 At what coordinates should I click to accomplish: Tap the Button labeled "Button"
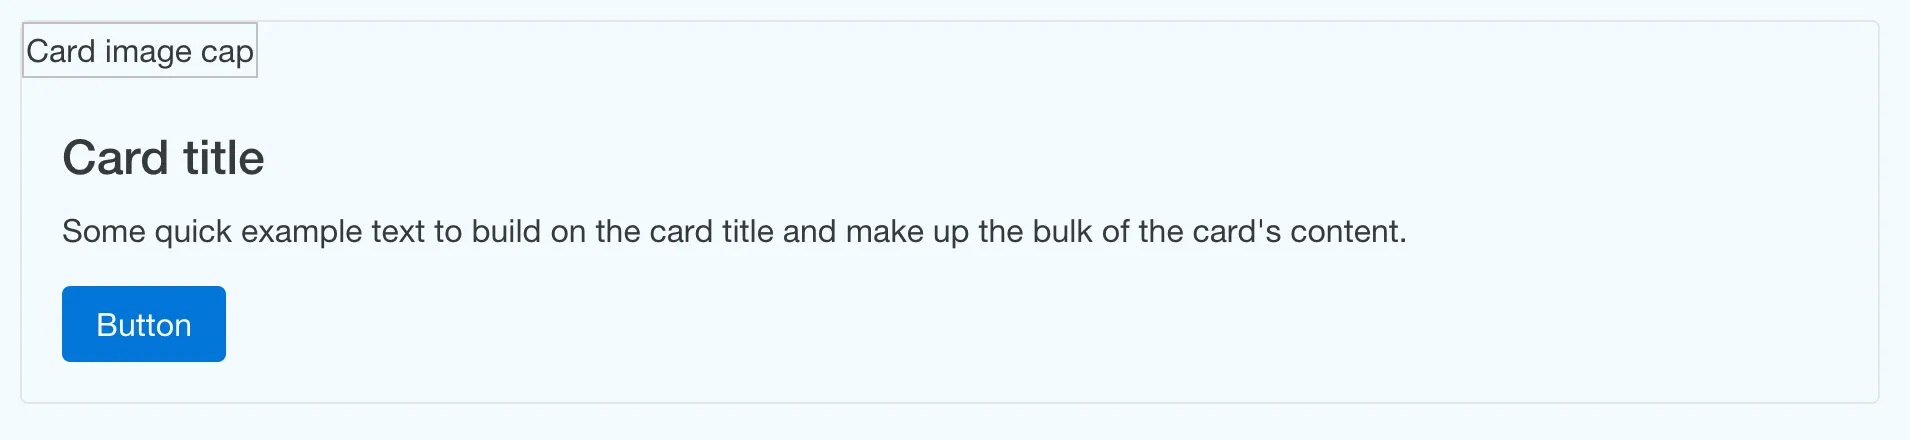pyautogui.click(x=144, y=324)
